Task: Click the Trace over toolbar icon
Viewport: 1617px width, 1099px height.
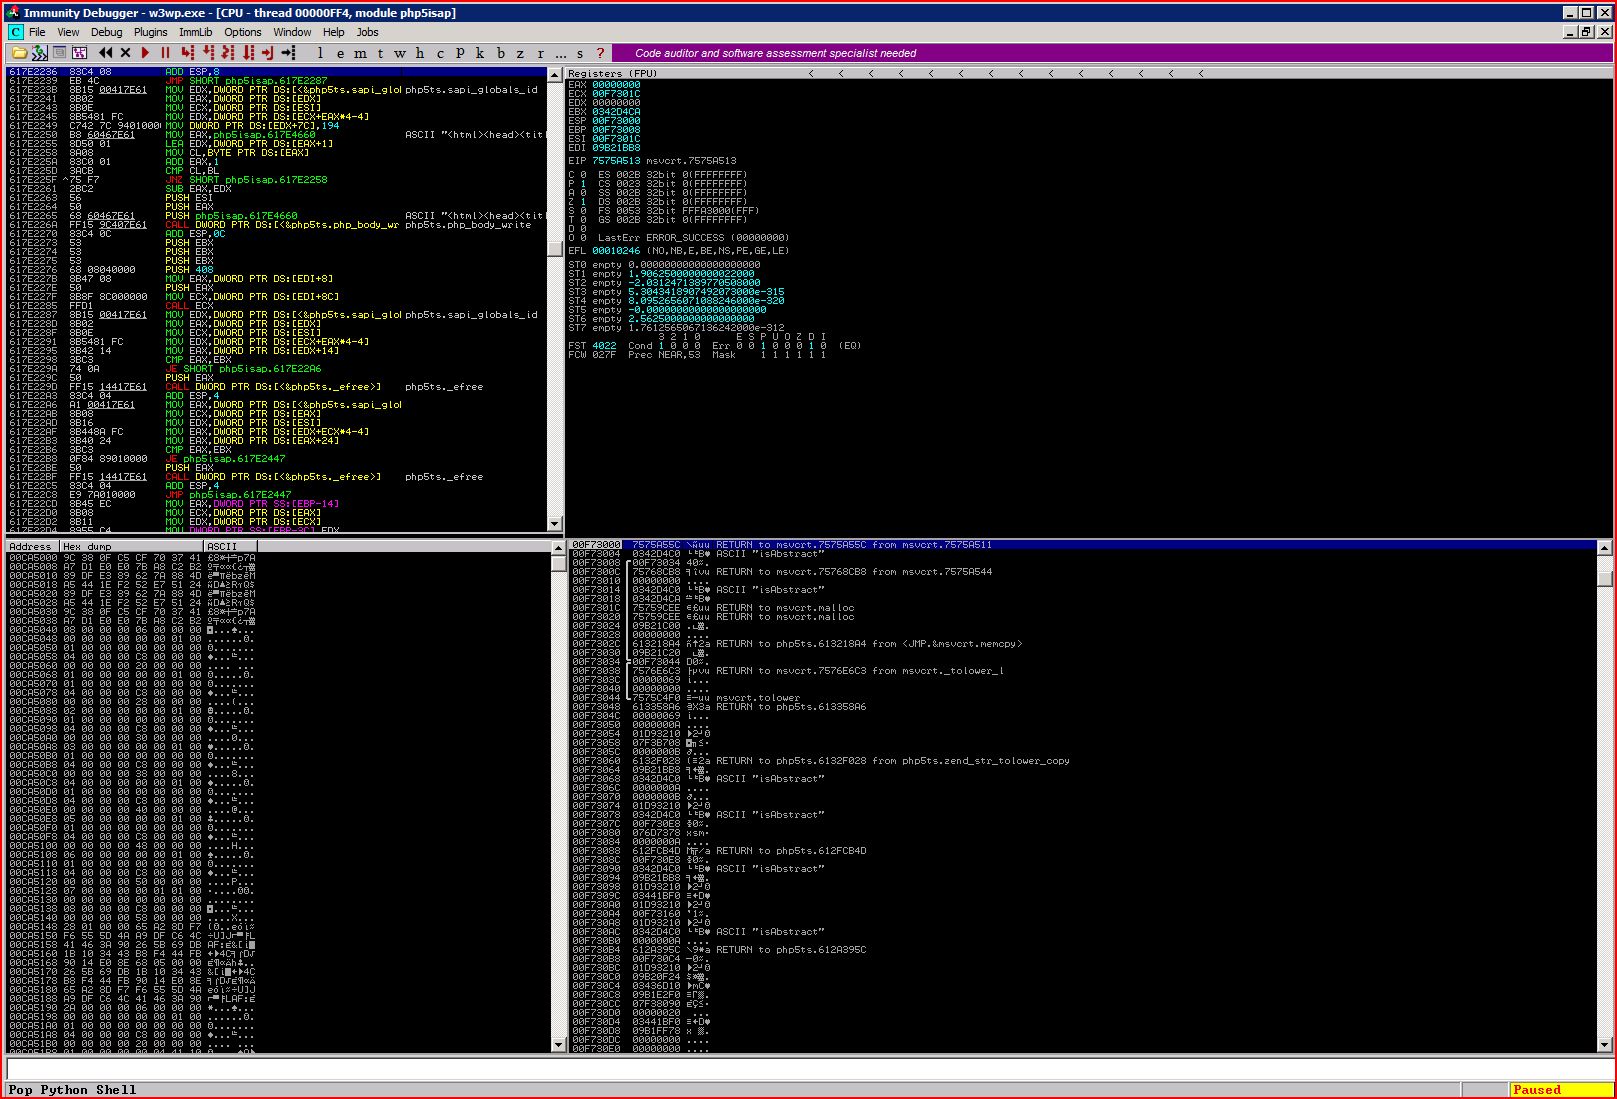Action: pos(249,53)
